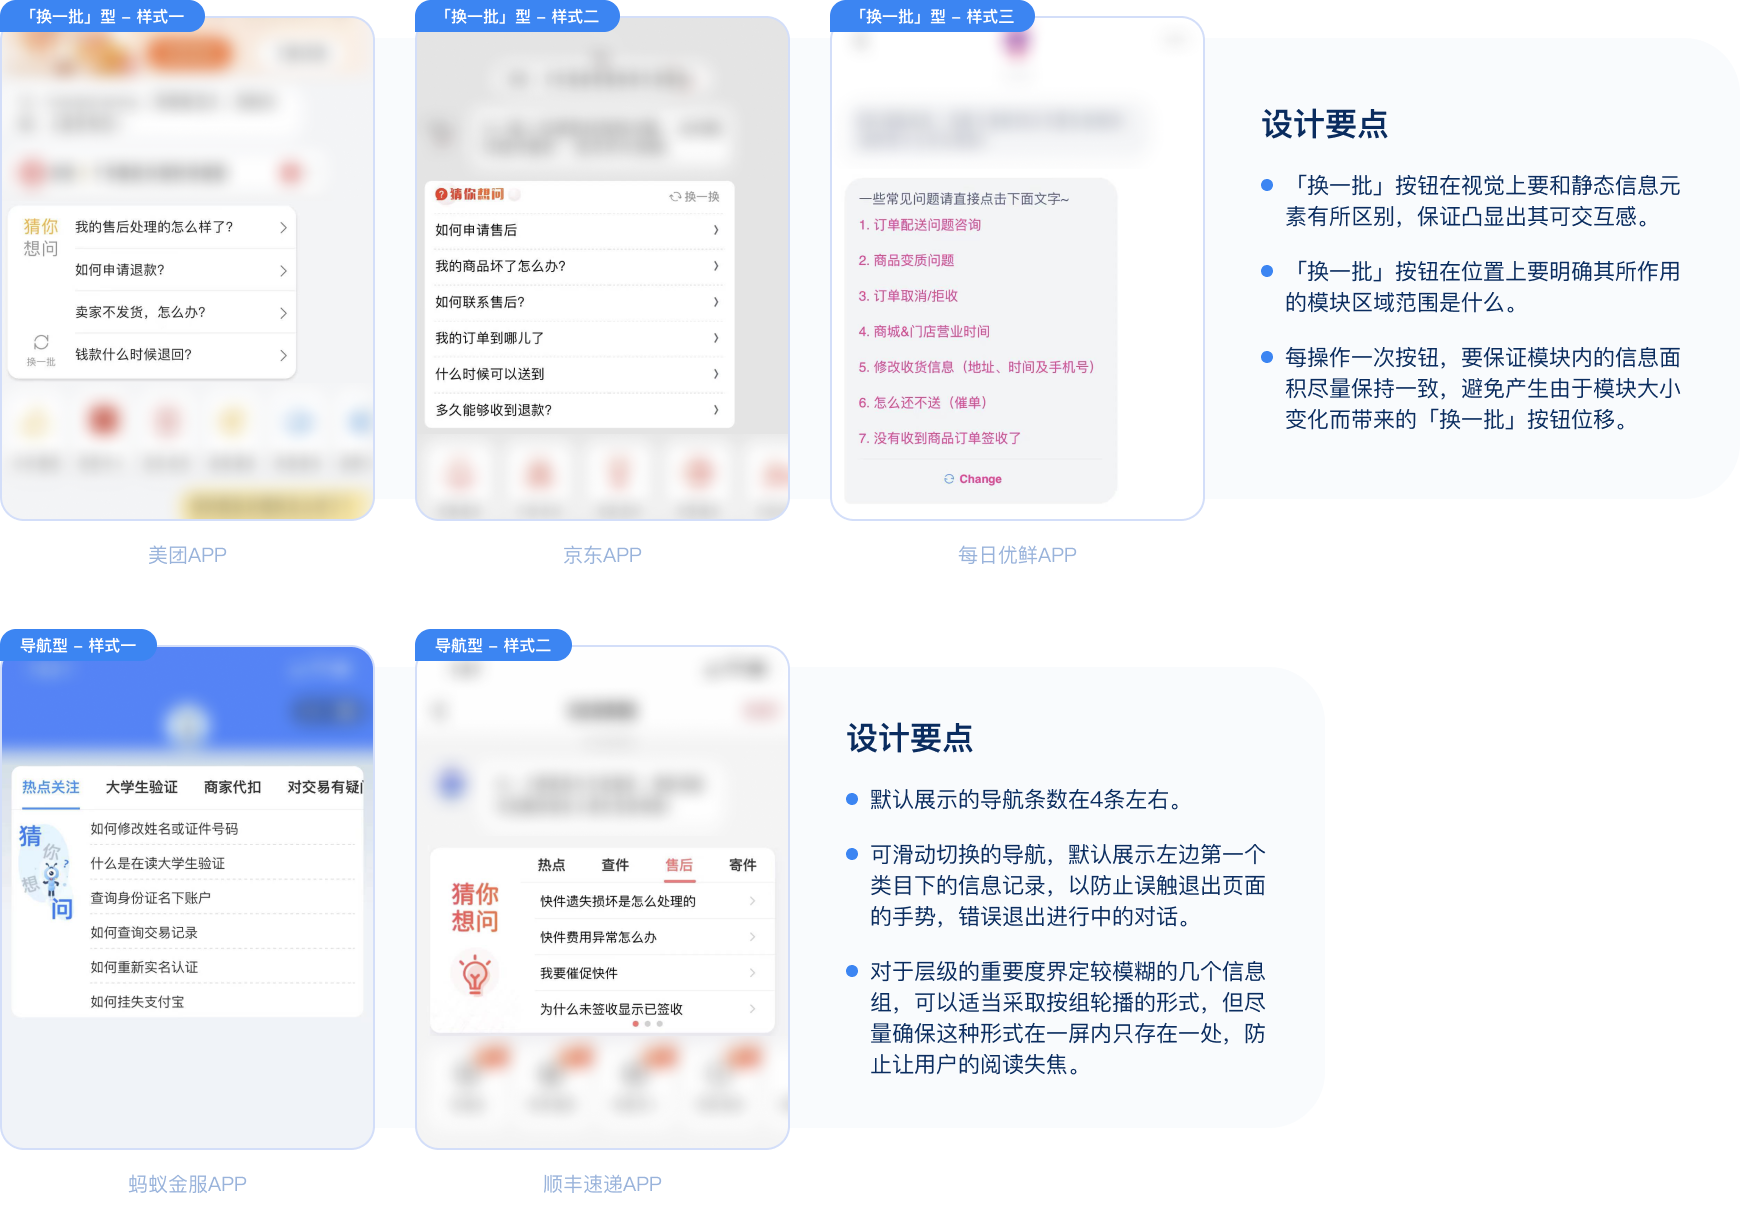Click the 蚂蚁金服APP caption
Viewport: 1740px width, 1228px height.
(x=187, y=1184)
